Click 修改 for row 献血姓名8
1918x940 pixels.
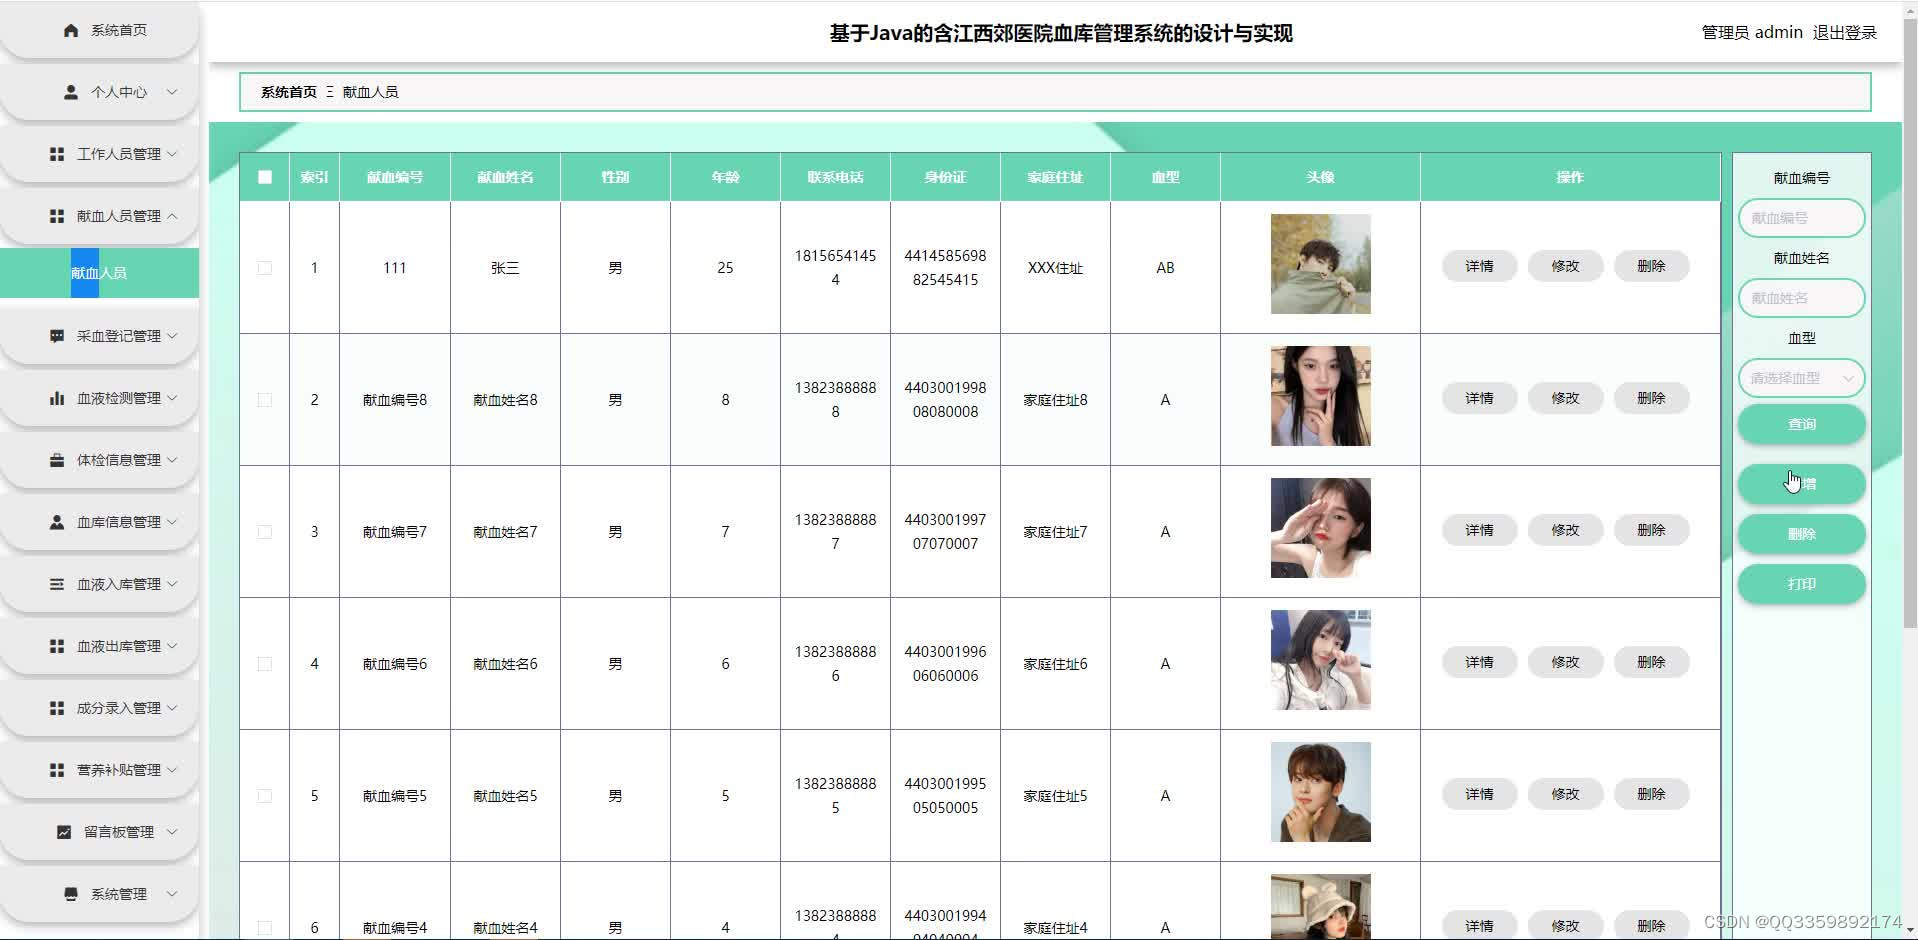coord(1565,398)
